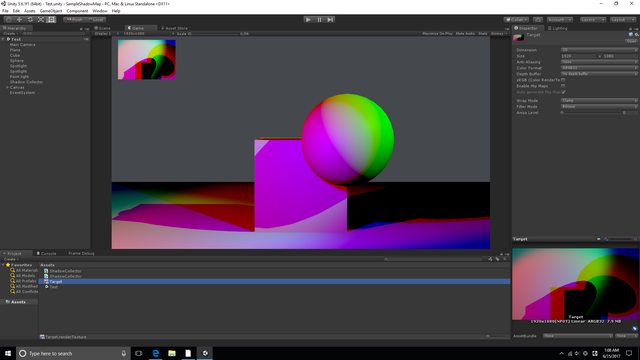The height and width of the screenshot is (360, 640).
Task: Open the Inspector gear settings icon
Action: click(636, 35)
